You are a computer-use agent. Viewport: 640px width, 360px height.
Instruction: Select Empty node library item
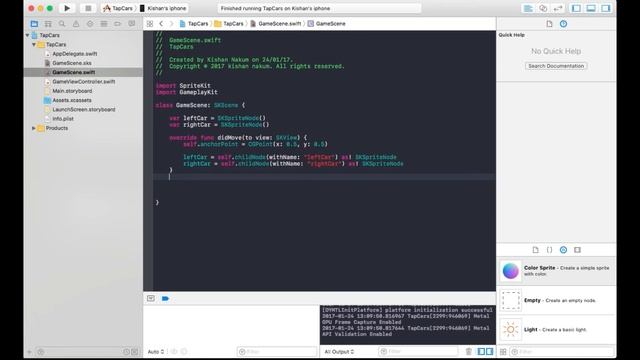[x=556, y=300]
